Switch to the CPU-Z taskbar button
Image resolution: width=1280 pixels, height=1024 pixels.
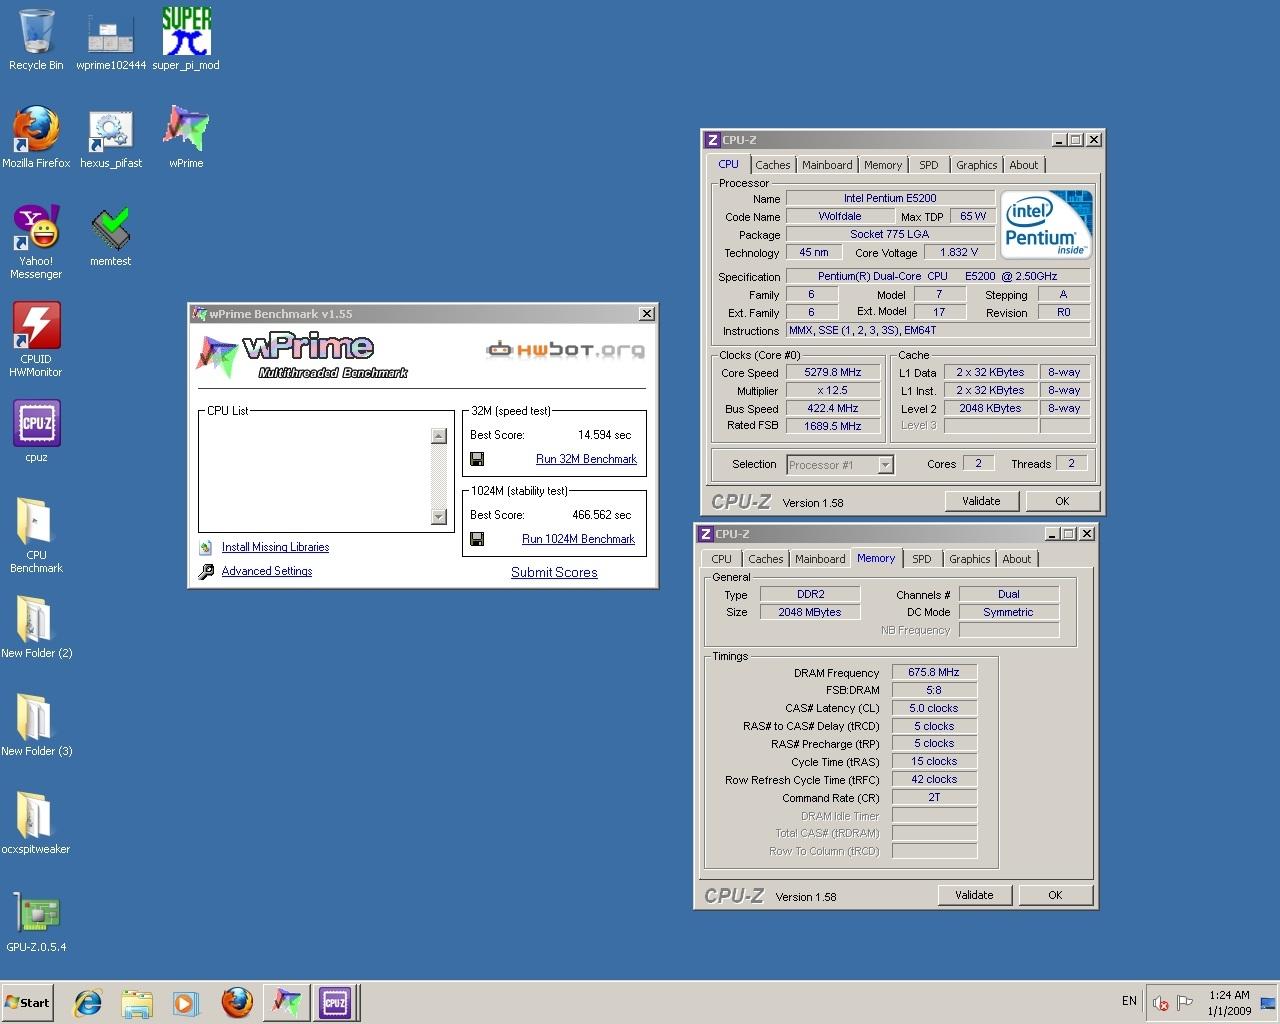click(x=335, y=1002)
